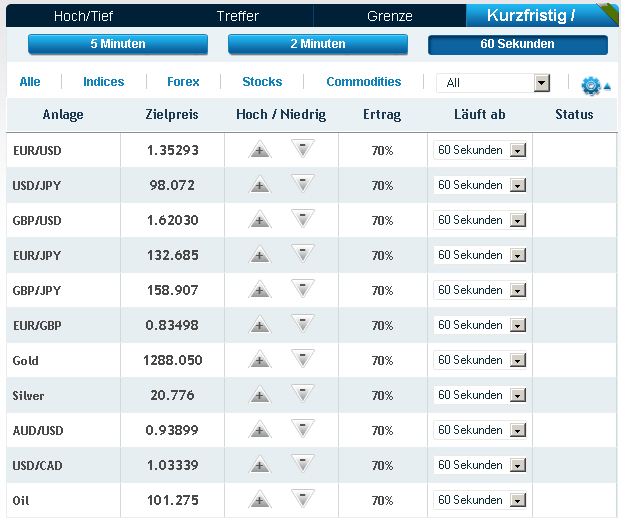The width and height of the screenshot is (621, 518).
Task: Click the Zielpreis column header
Action: coord(172,114)
